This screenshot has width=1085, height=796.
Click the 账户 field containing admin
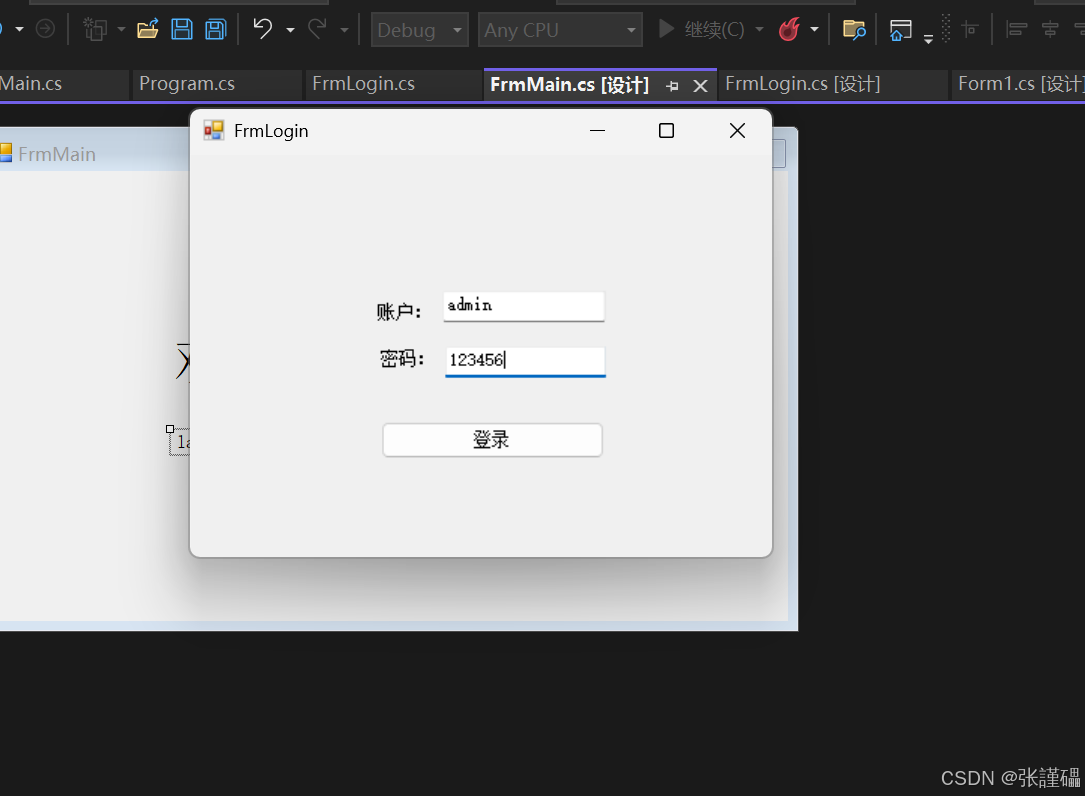point(524,306)
